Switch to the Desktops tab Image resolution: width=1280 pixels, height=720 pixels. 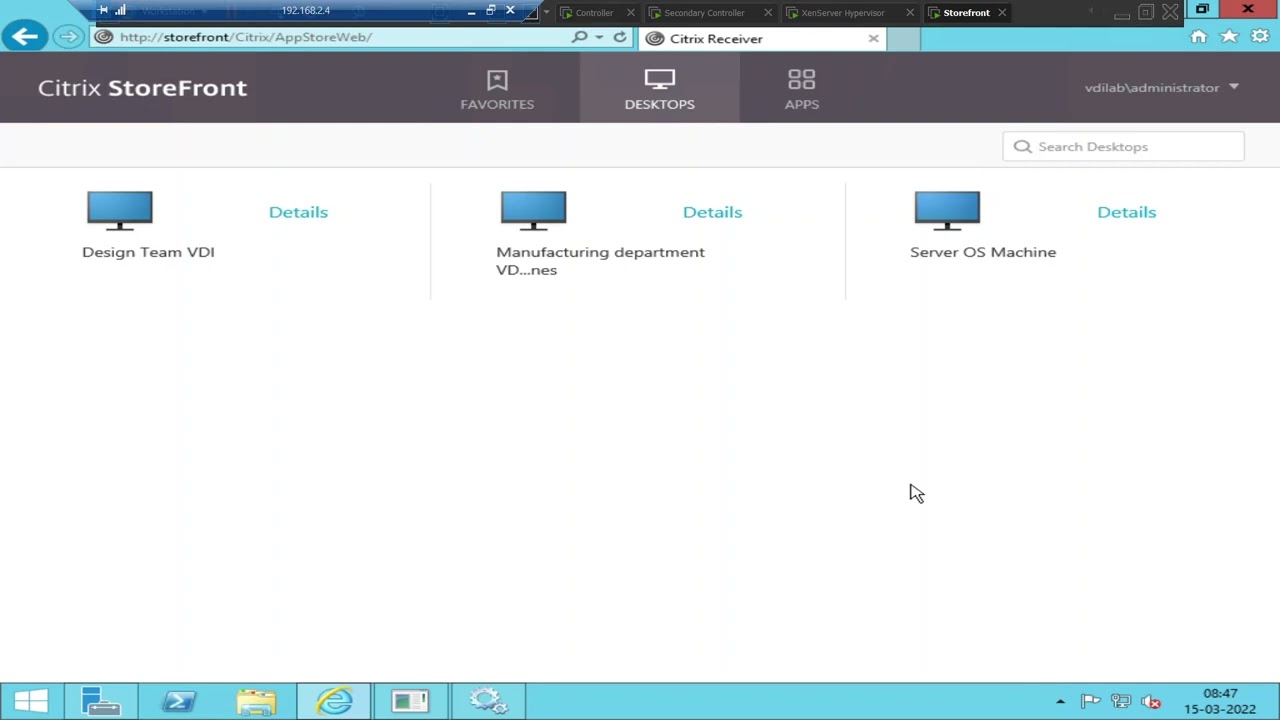tap(659, 89)
